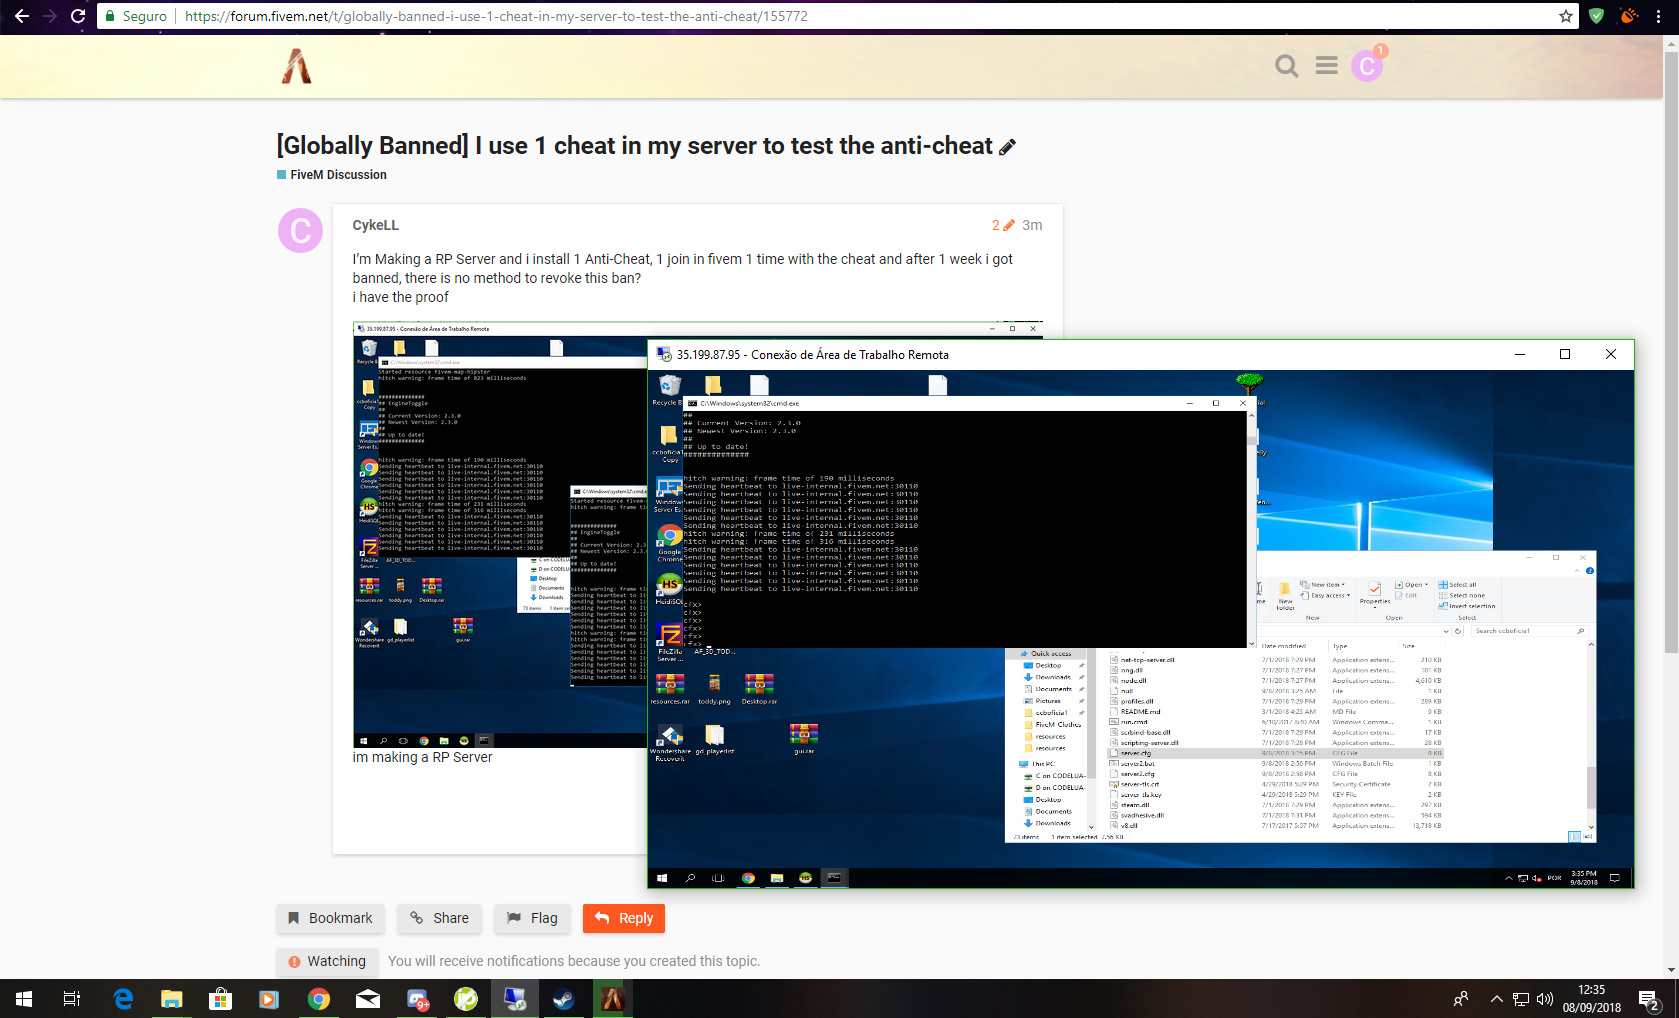The height and width of the screenshot is (1018, 1679).
Task: Open Steam from the taskbar
Action: [564, 998]
